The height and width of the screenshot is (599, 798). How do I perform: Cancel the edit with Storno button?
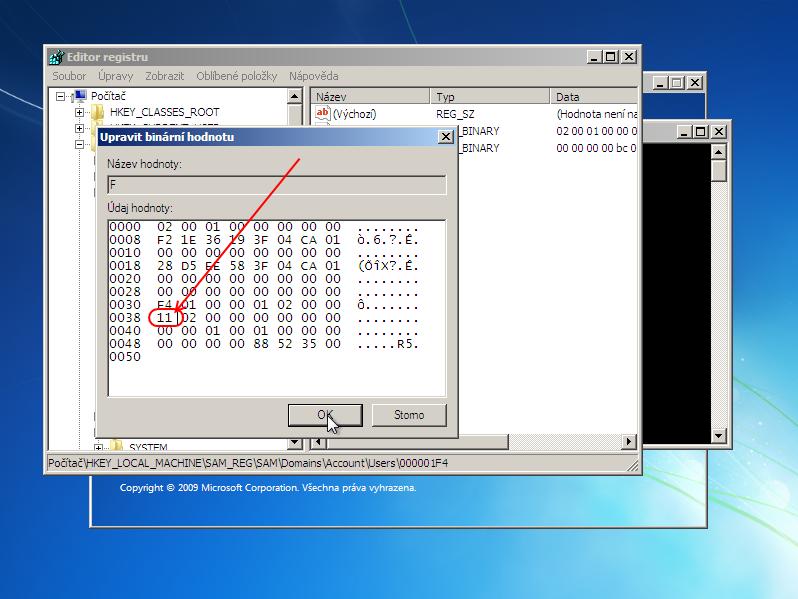click(x=408, y=415)
